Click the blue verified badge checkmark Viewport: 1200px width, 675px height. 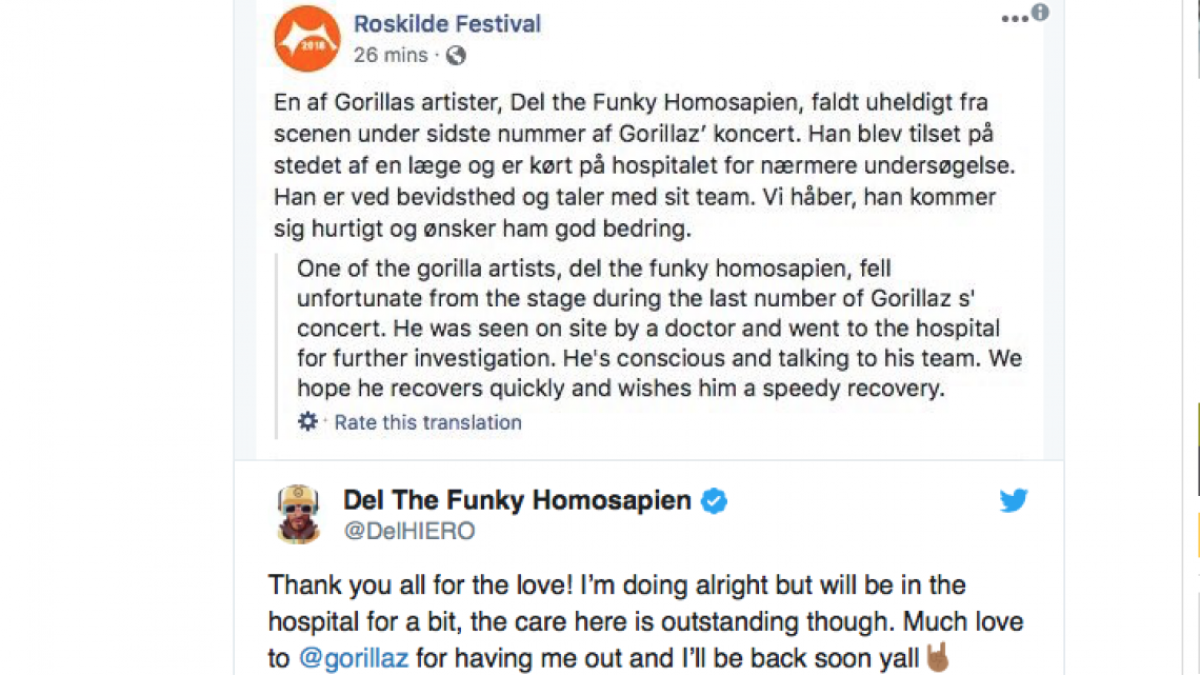pyautogui.click(x=713, y=501)
